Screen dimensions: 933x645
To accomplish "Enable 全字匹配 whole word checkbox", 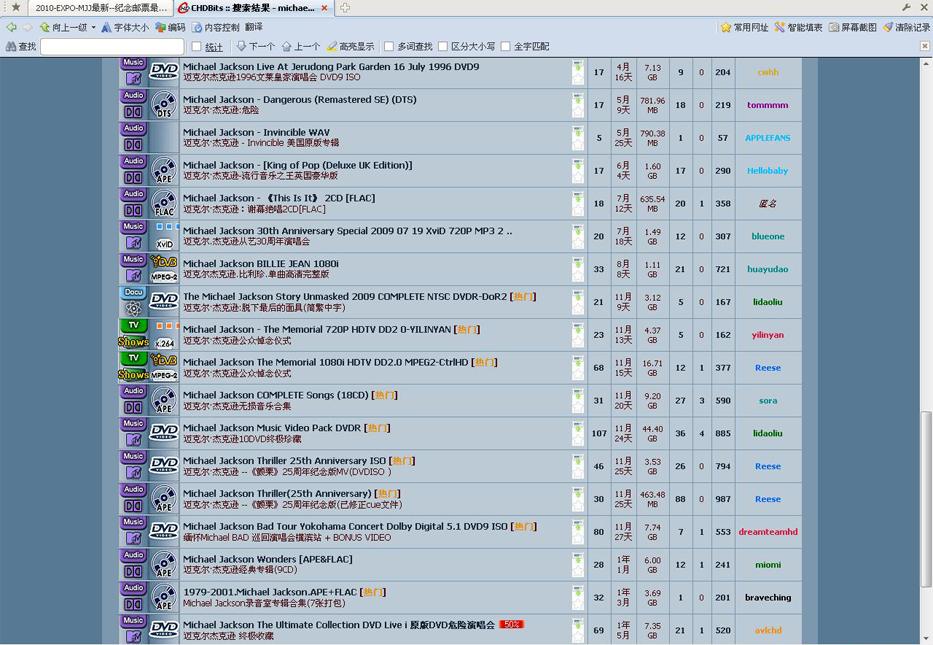I will 506,46.
